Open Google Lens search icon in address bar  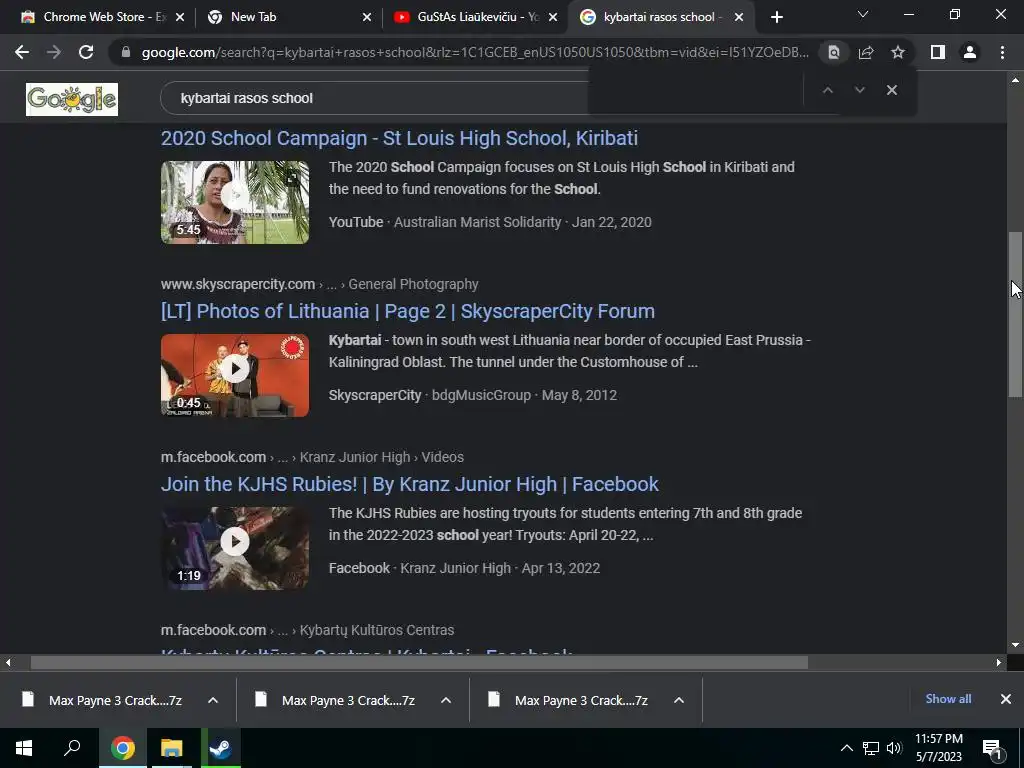[834, 52]
